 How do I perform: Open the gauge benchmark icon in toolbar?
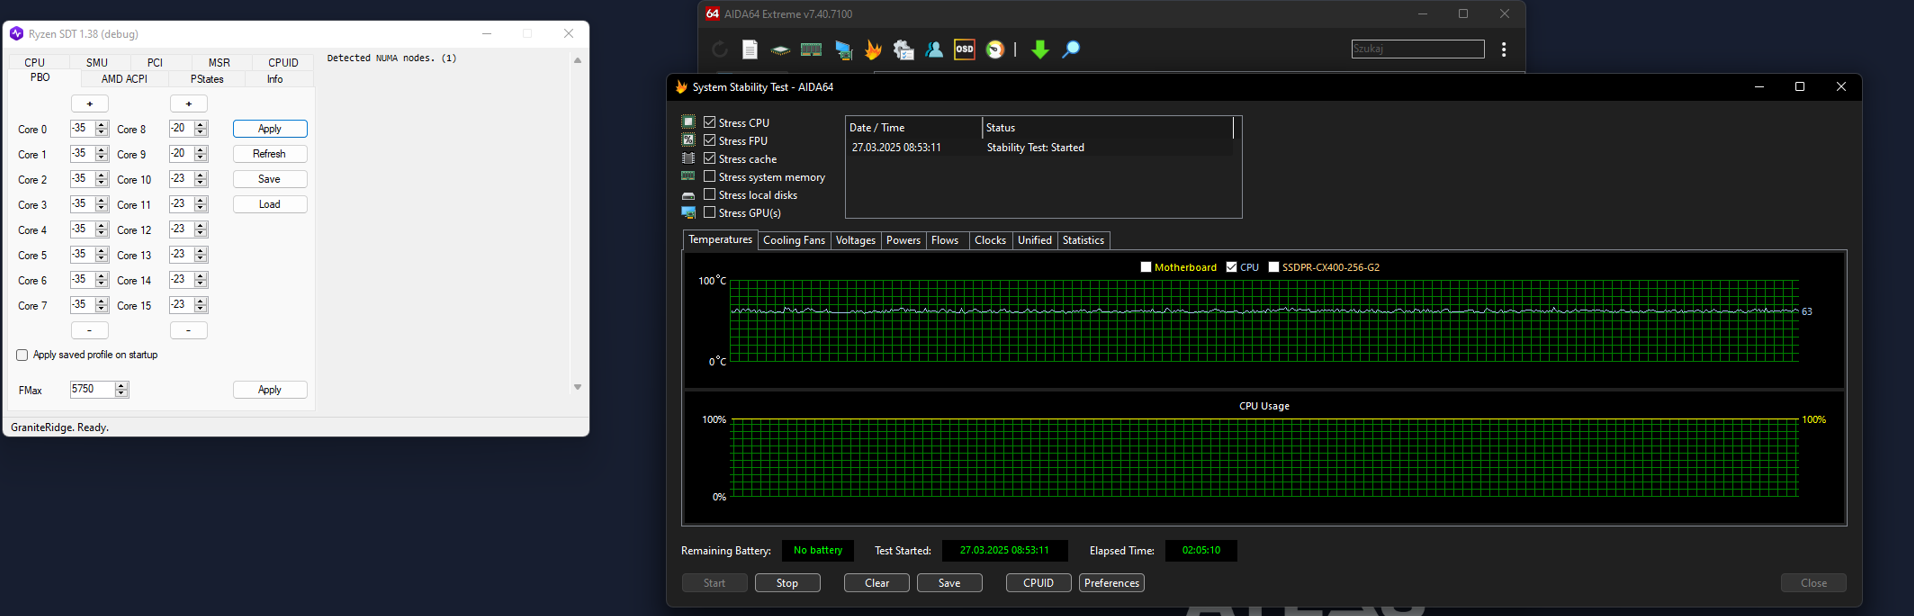pos(995,50)
